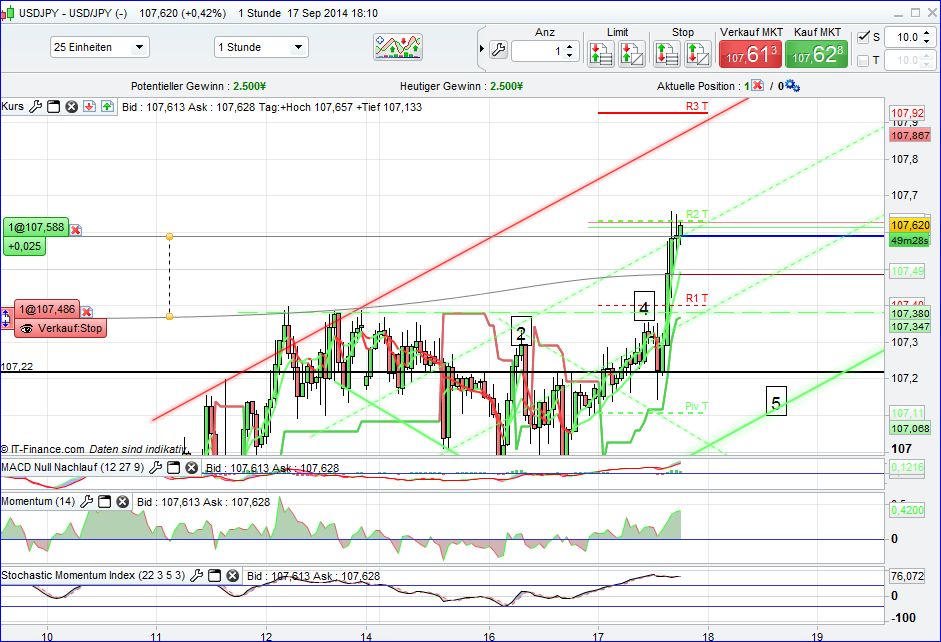Open the Kurs panel settings wrench
Image resolution: width=941 pixels, height=642 pixels.
(x=36, y=106)
